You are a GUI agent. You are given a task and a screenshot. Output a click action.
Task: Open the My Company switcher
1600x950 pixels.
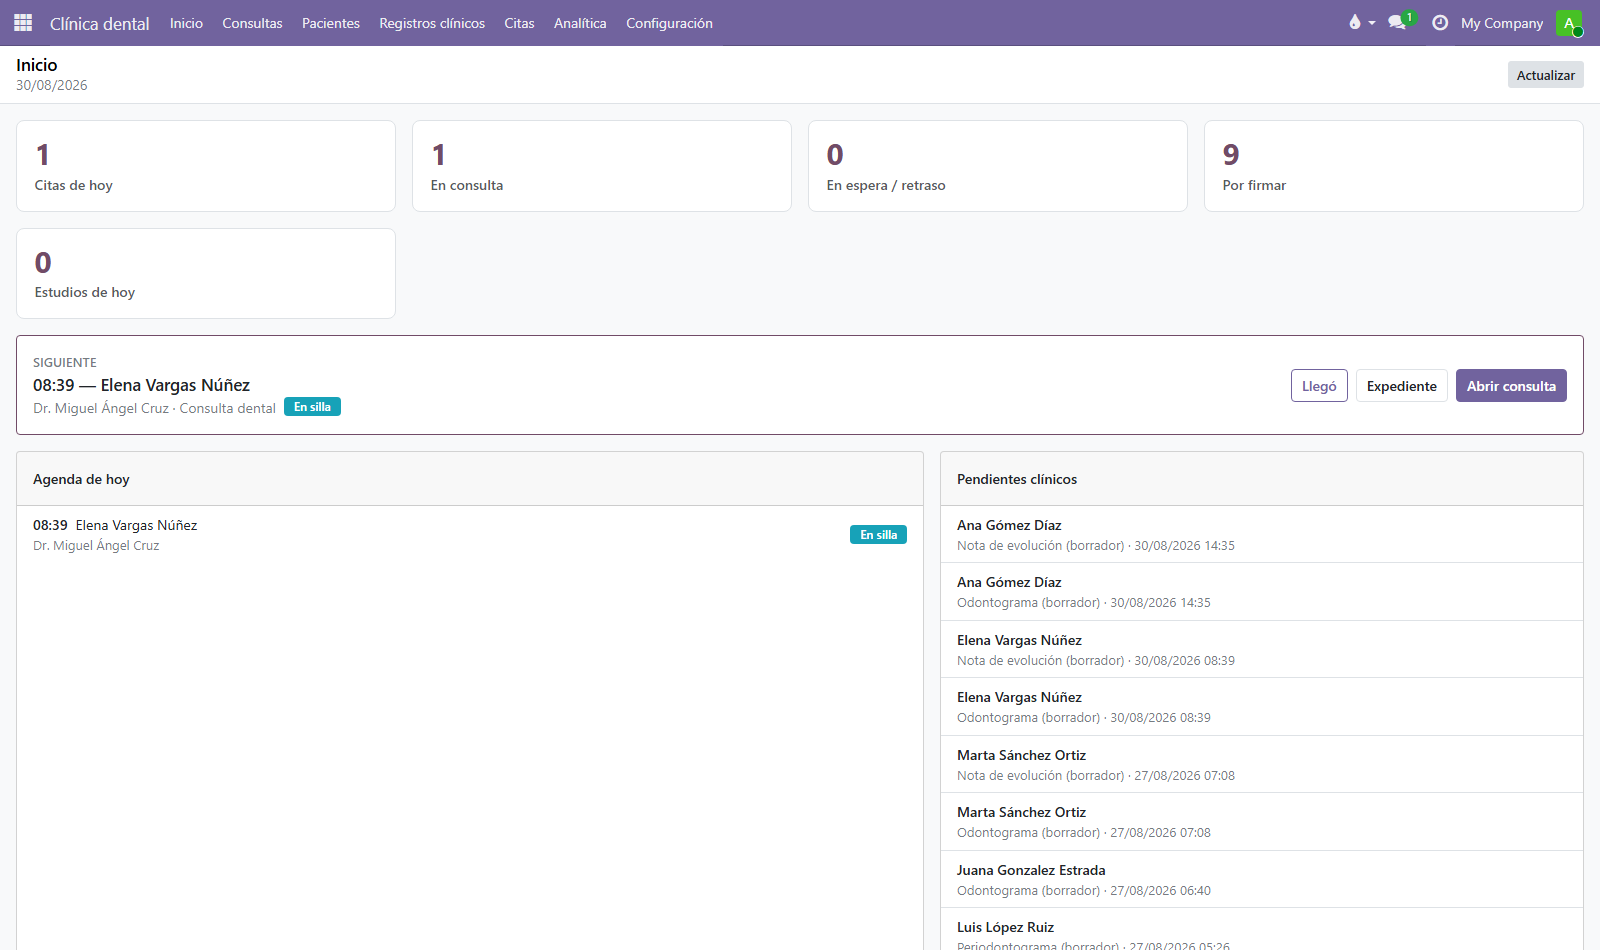pos(1502,23)
